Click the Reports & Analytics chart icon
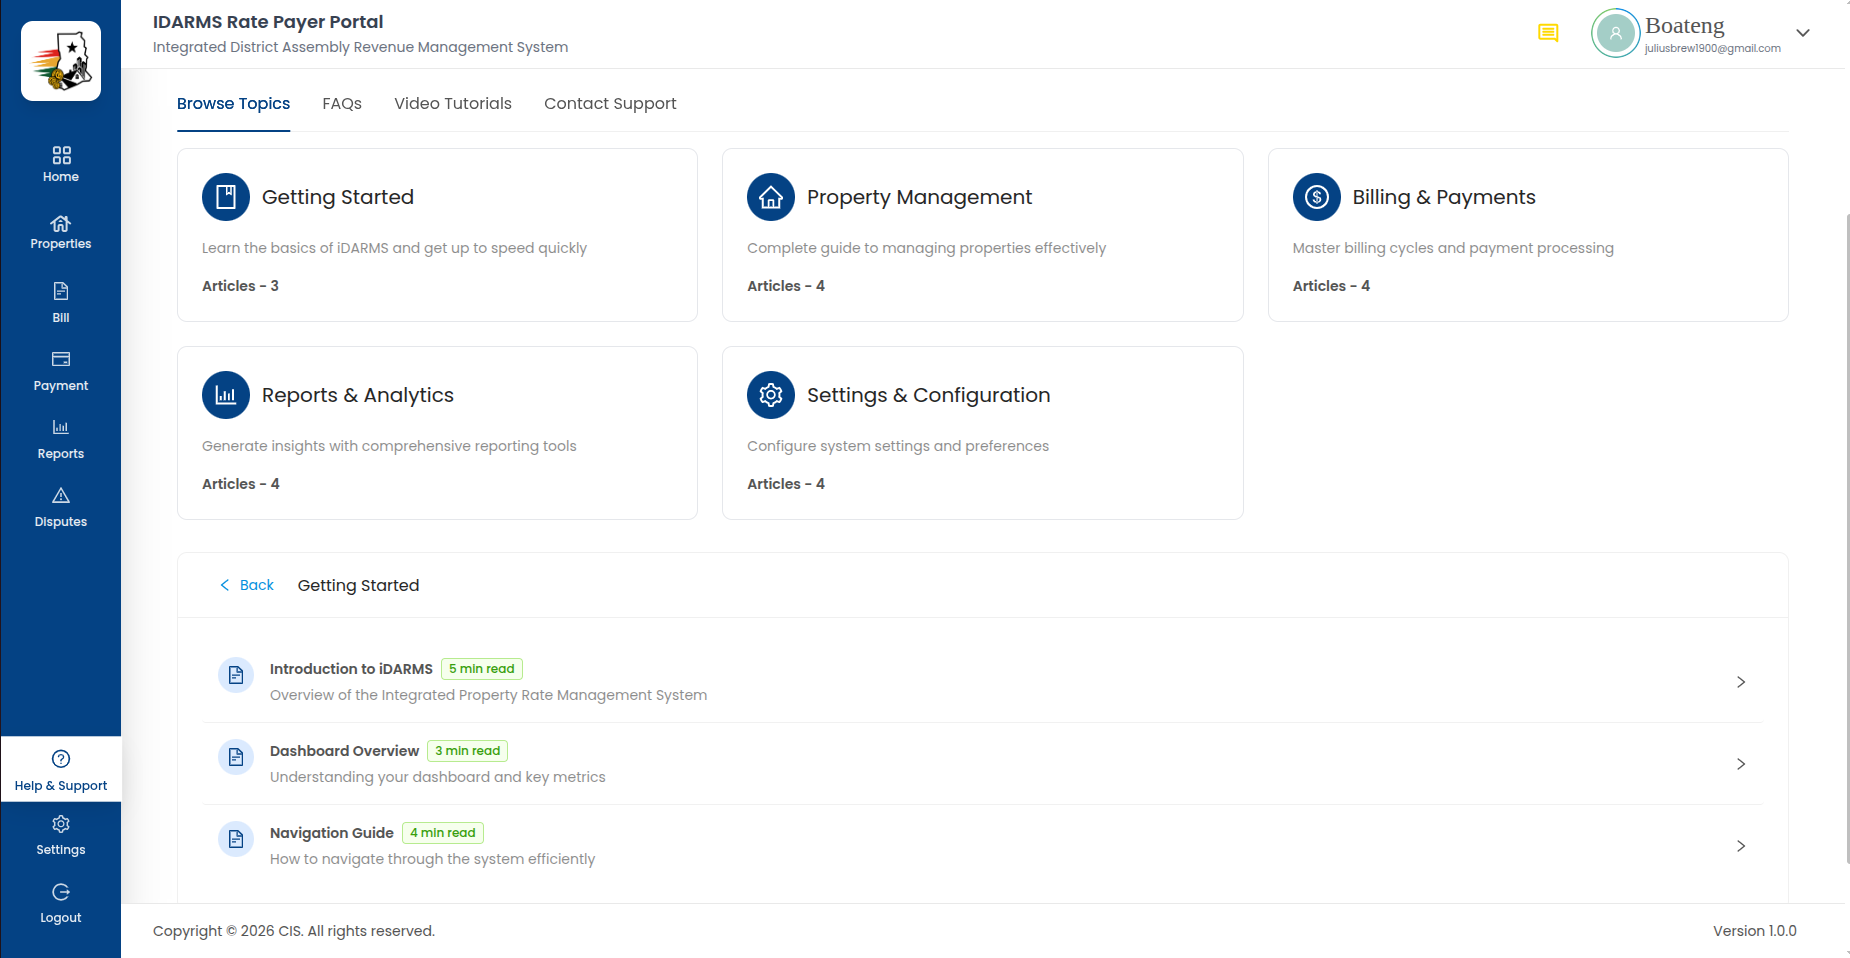This screenshot has height=958, width=1850. pos(226,395)
